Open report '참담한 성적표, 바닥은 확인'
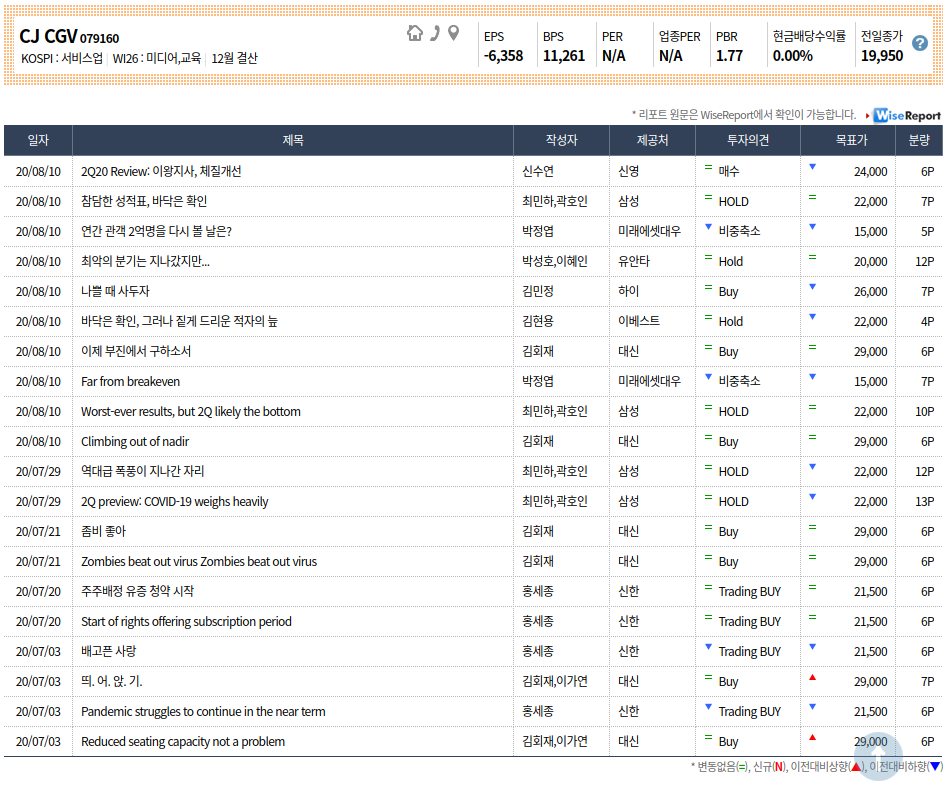 tap(144, 201)
